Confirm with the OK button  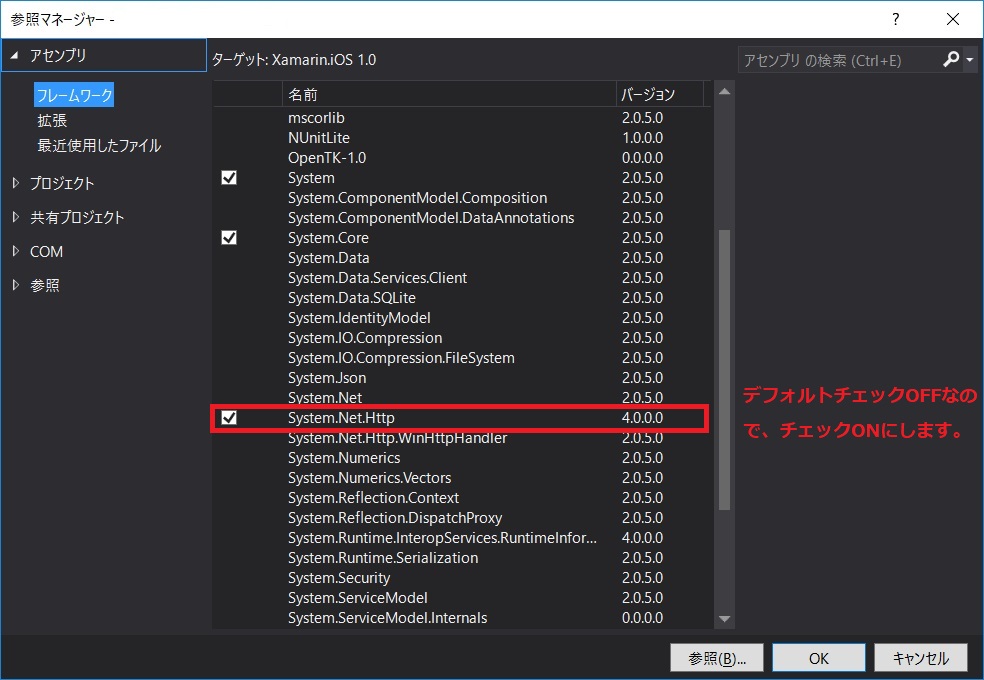818,658
